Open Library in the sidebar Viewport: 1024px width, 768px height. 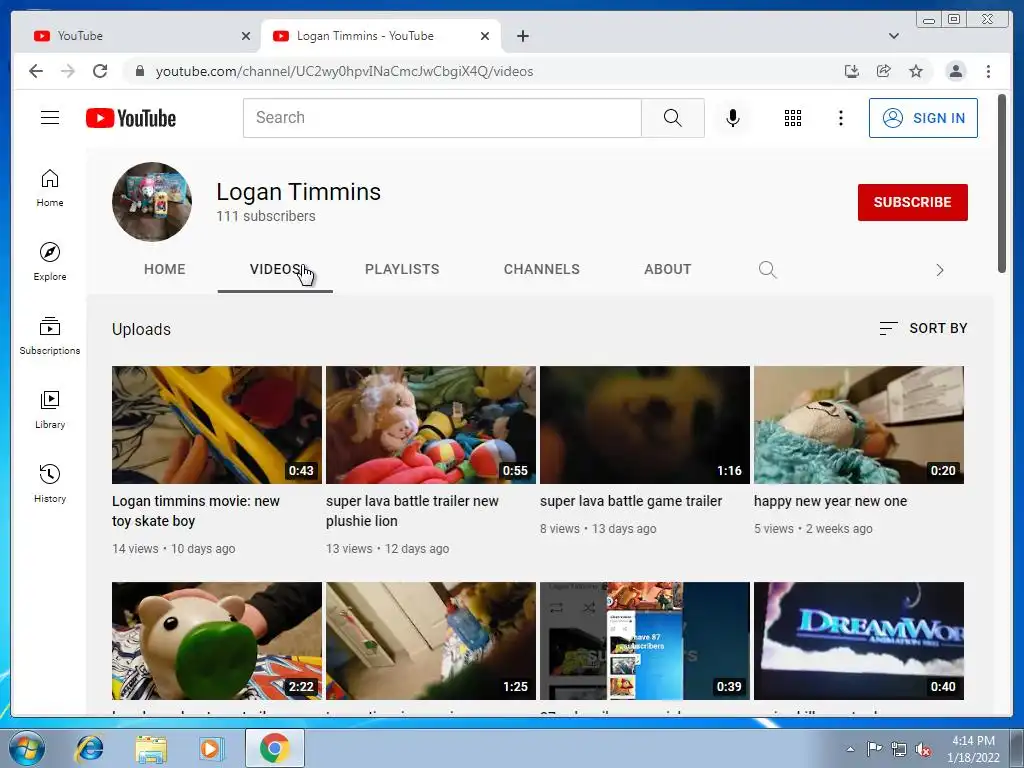(50, 409)
